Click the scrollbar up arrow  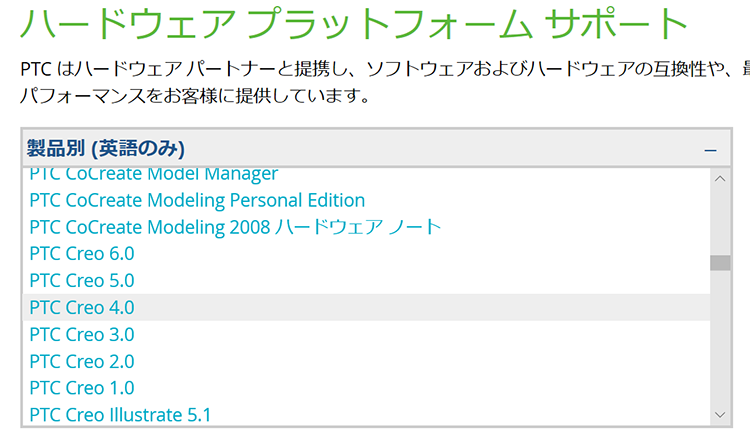[720, 179]
